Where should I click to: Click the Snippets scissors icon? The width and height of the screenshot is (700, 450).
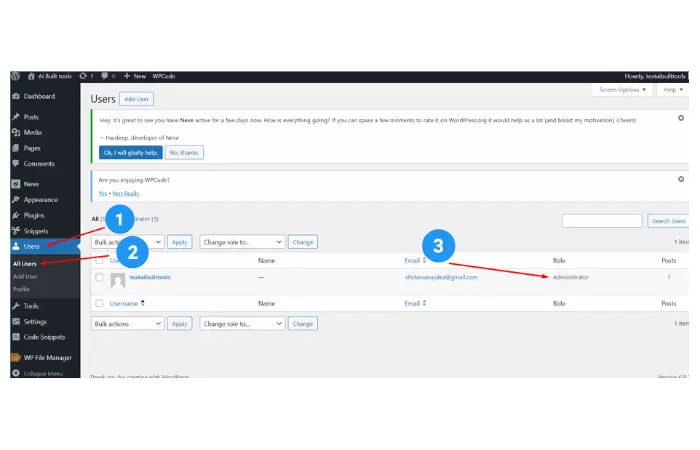coord(16,231)
